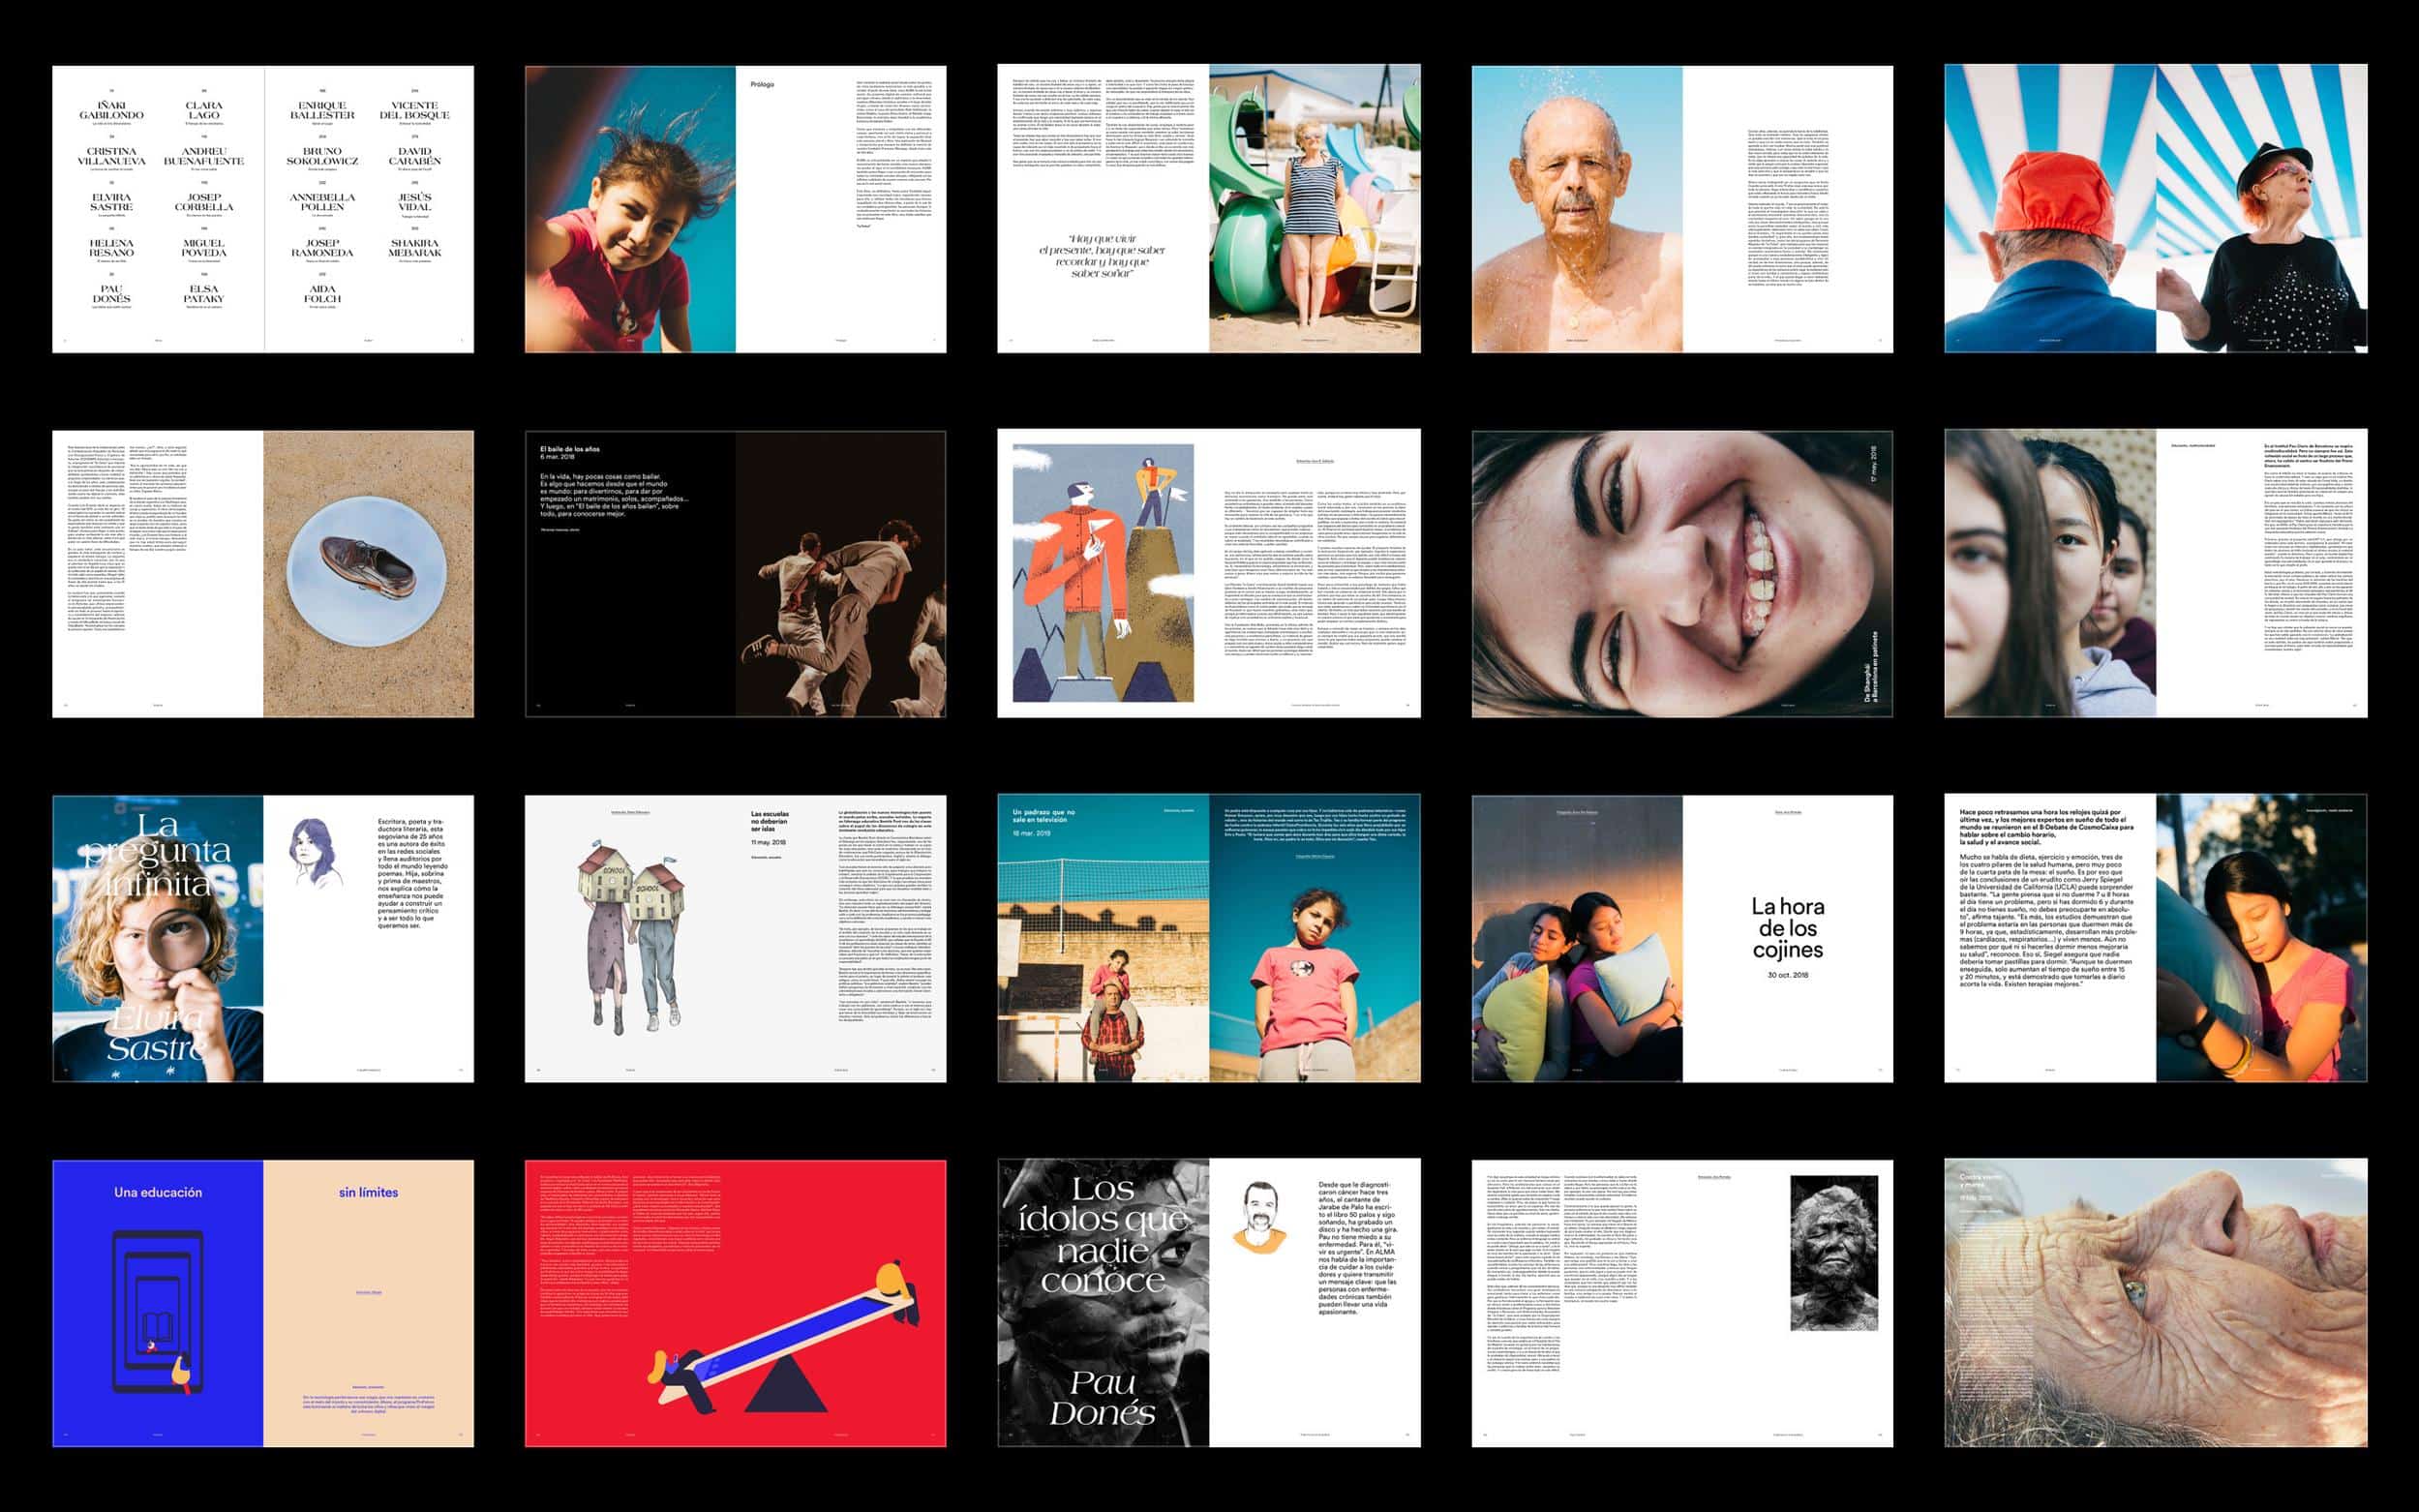The height and width of the screenshot is (1512, 2419).
Task: Select the house-headed couple illustration spread
Action: [x=735, y=938]
